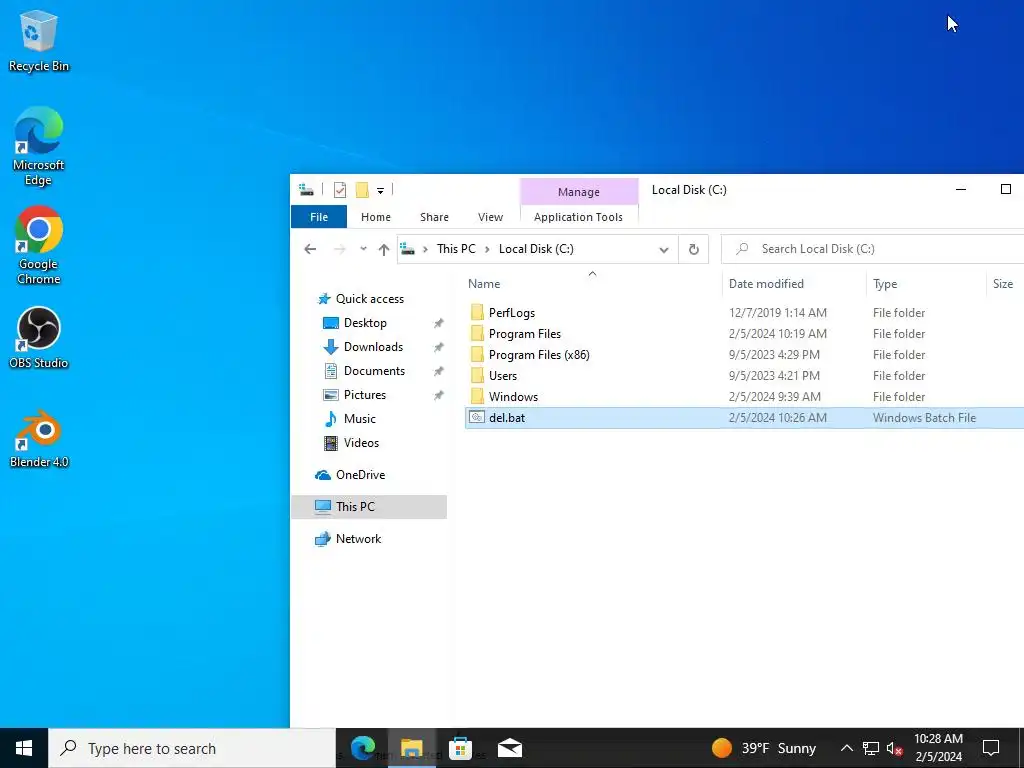Viewport: 1024px width, 768px height.
Task: Open Pictures in the navigation pane
Action: tap(364, 395)
